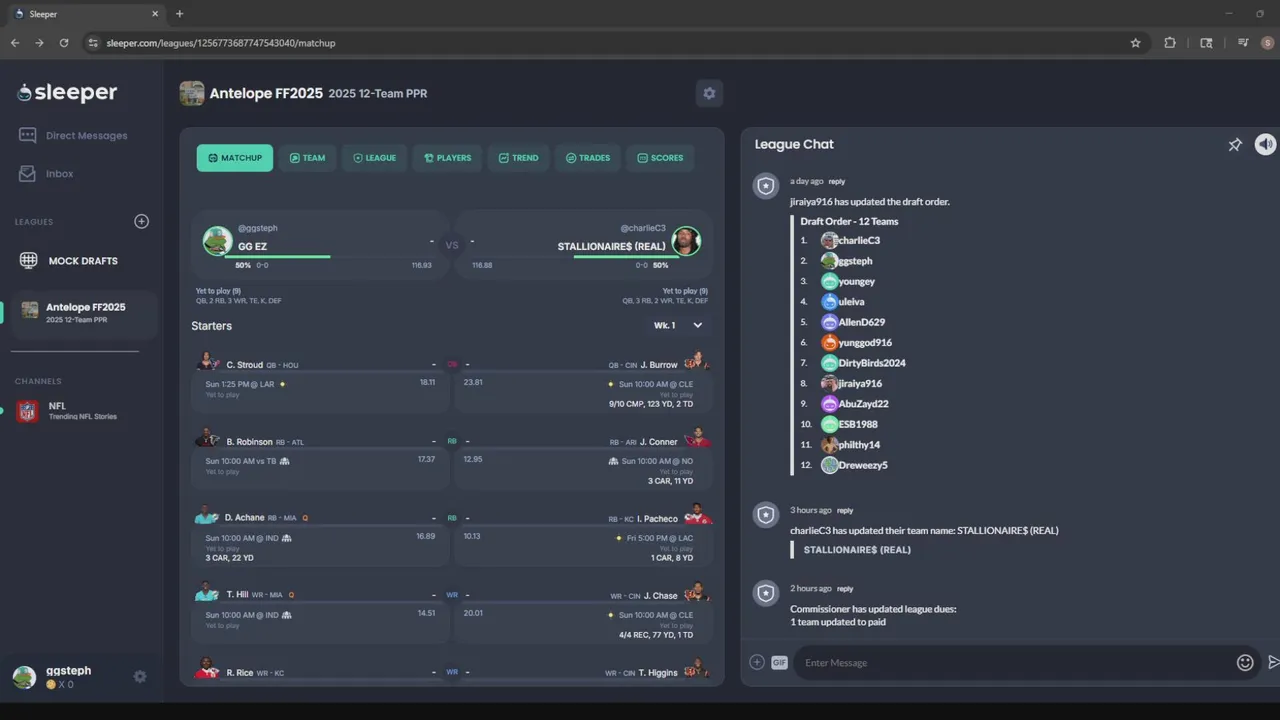Open Inbox
This screenshot has height=720, width=1280.
(46, 174)
